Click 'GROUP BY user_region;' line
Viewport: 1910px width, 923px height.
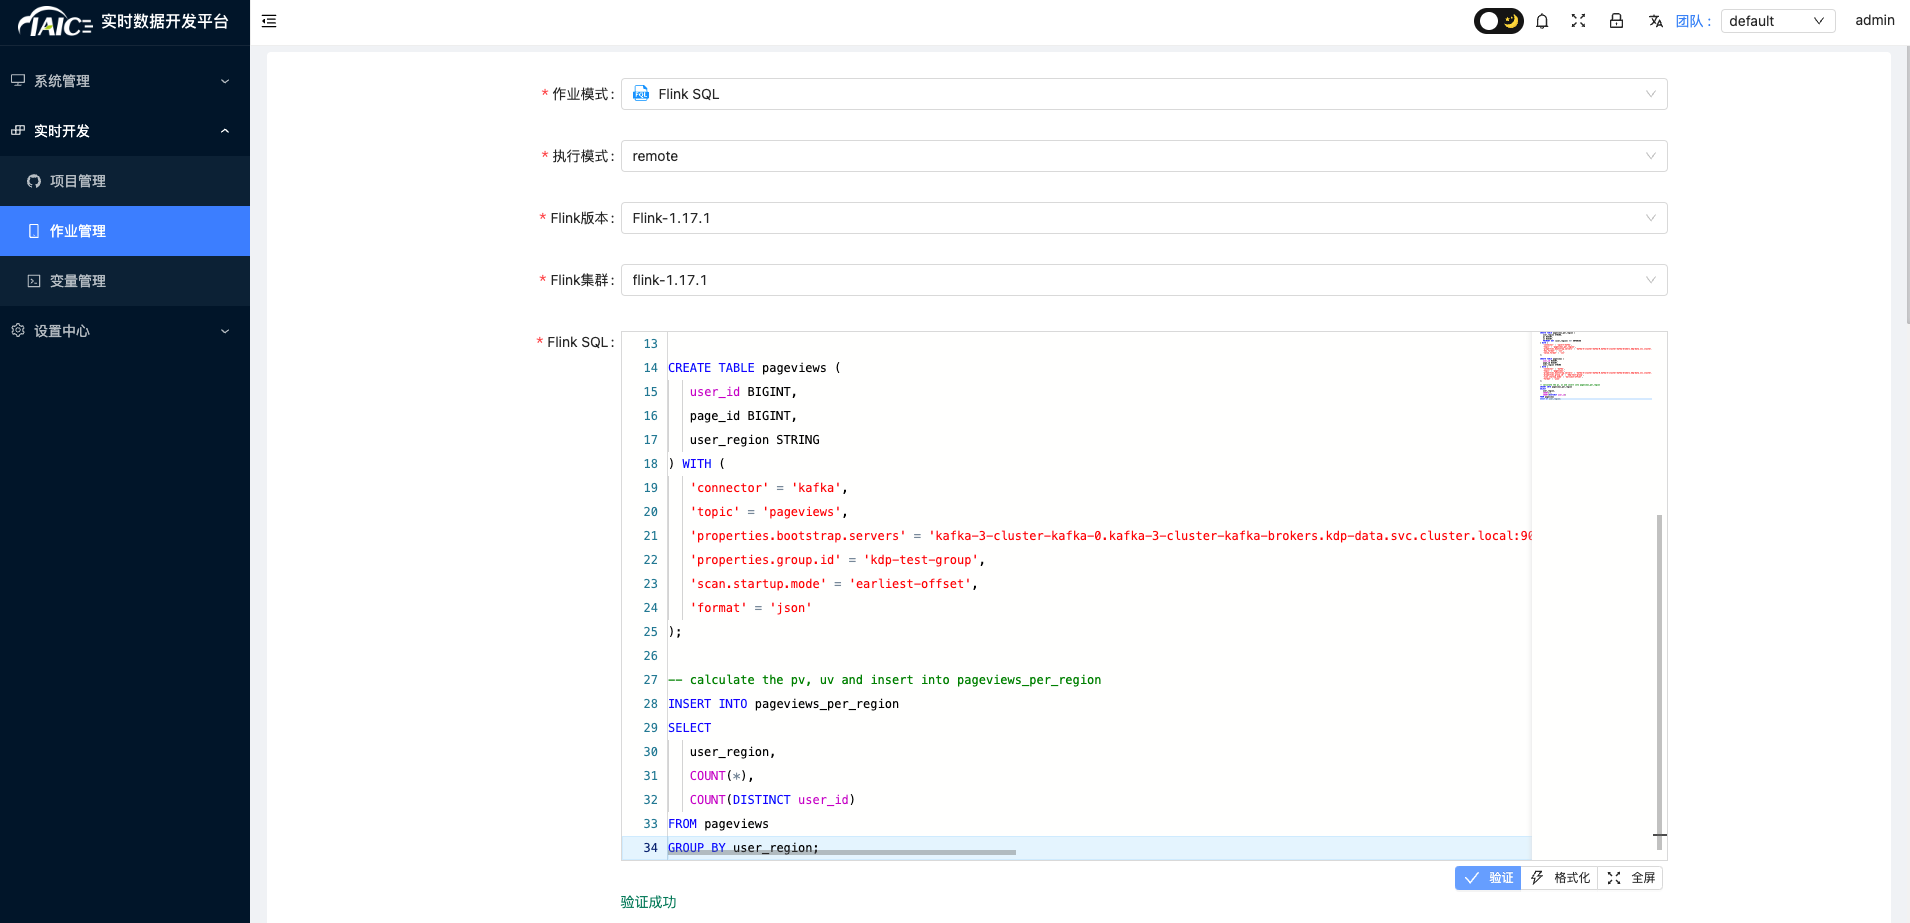(743, 848)
